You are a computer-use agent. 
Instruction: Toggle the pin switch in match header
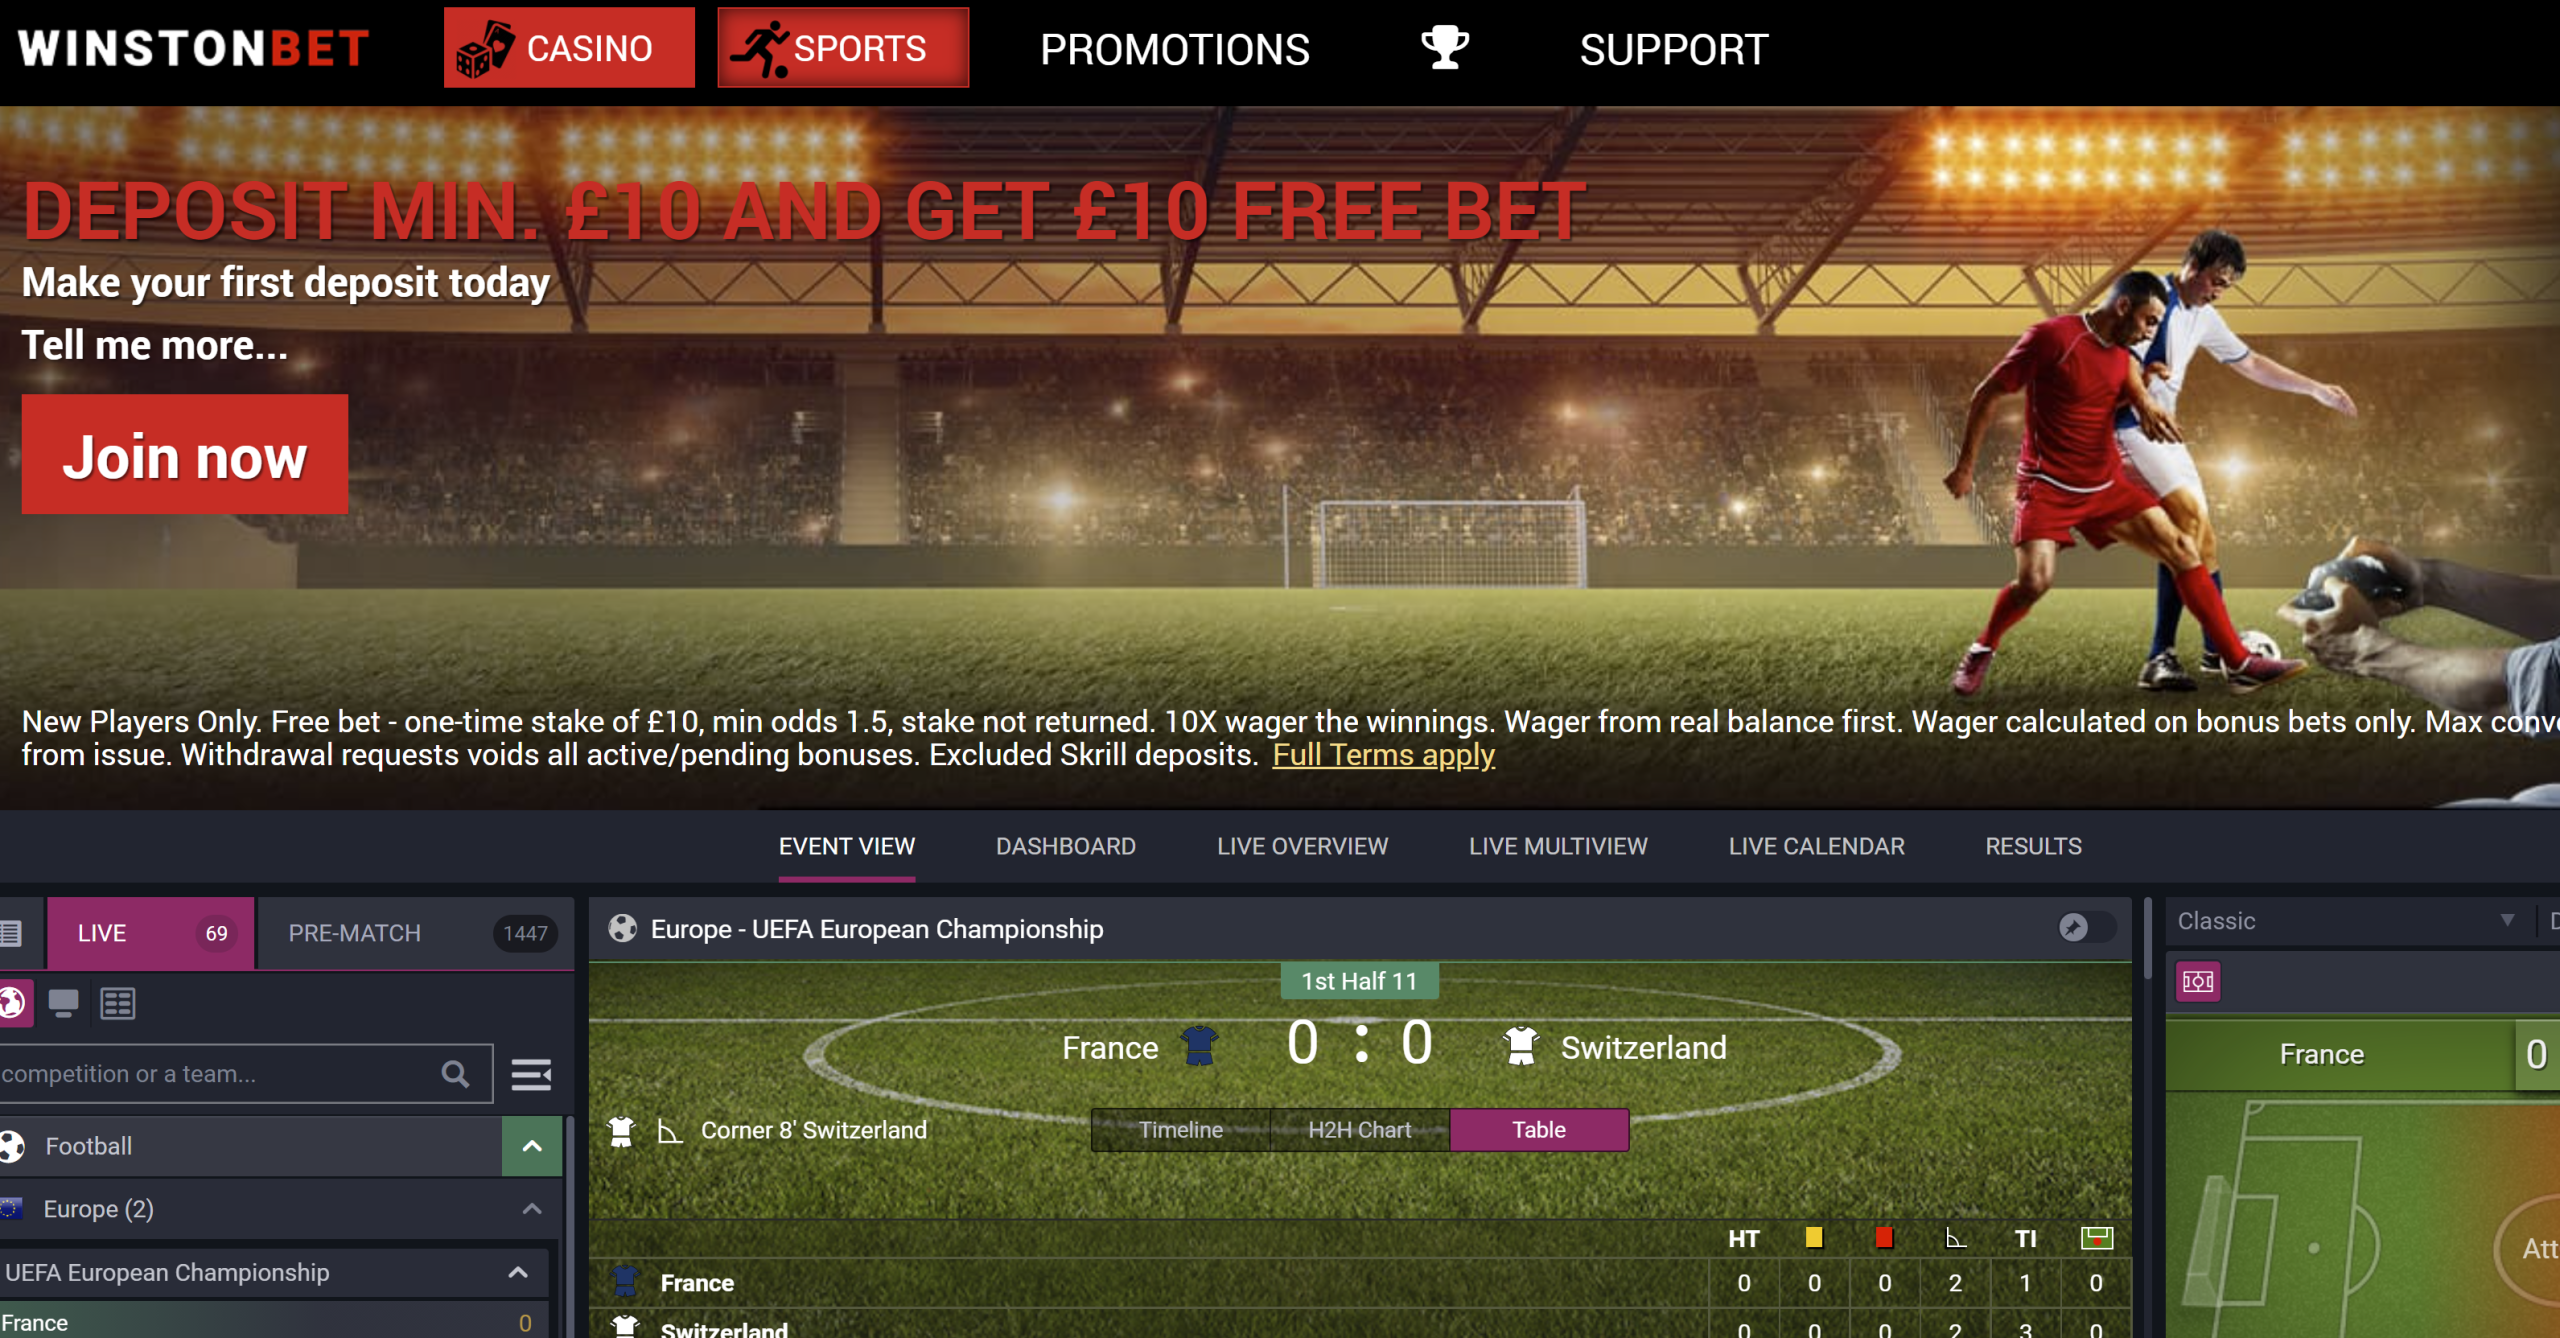2086,928
